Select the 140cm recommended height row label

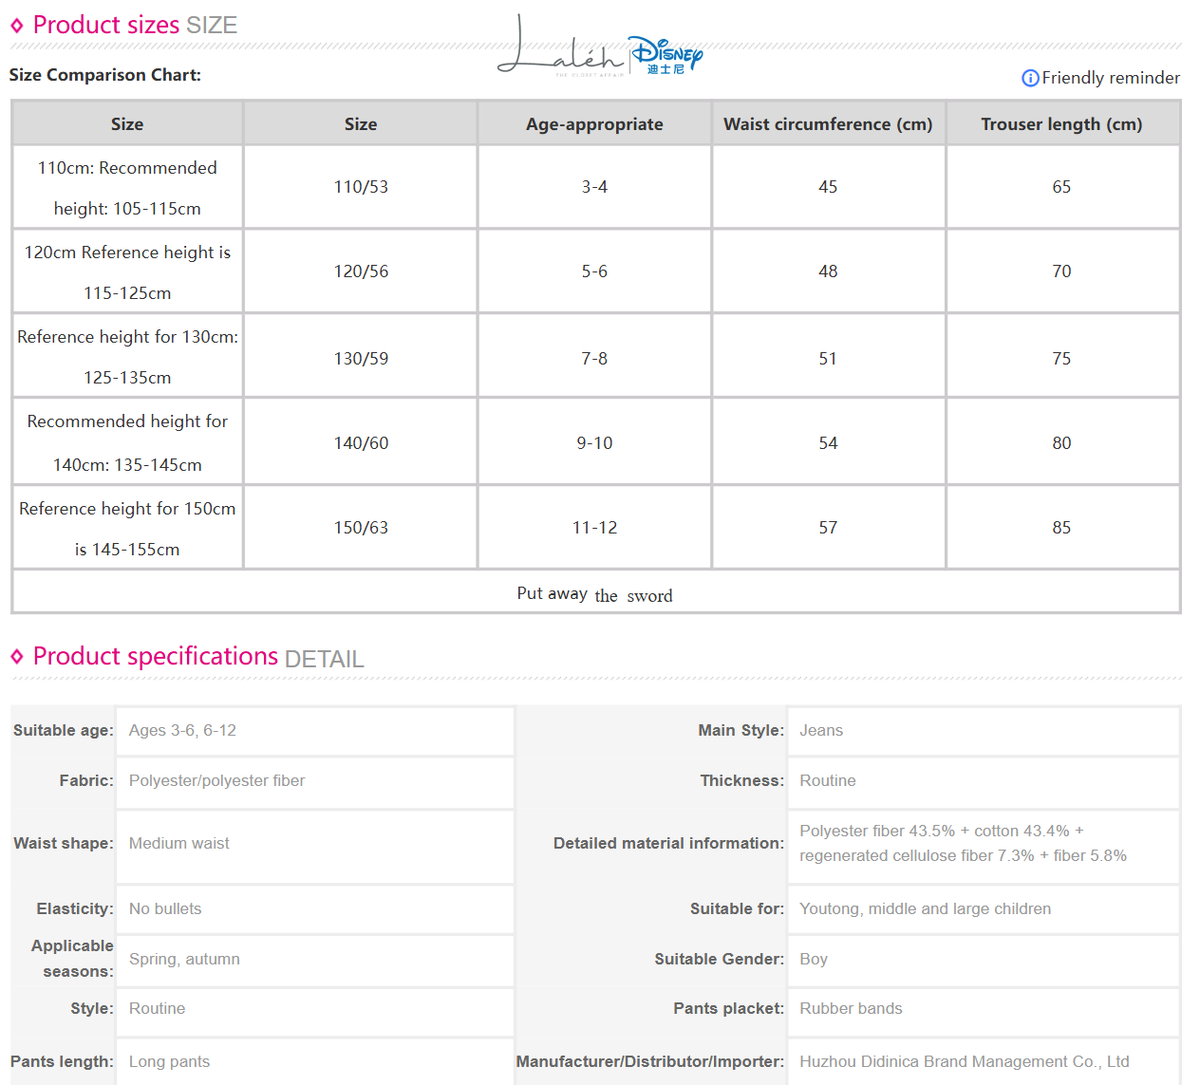coord(127,443)
